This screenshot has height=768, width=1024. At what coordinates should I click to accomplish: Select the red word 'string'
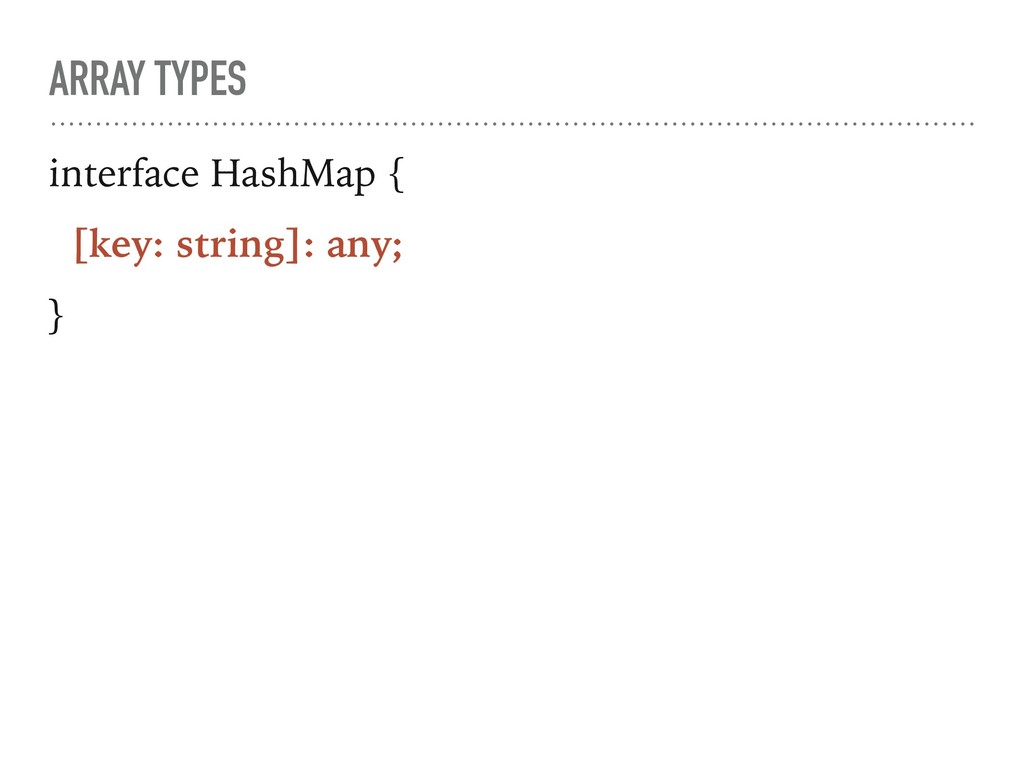(x=231, y=248)
